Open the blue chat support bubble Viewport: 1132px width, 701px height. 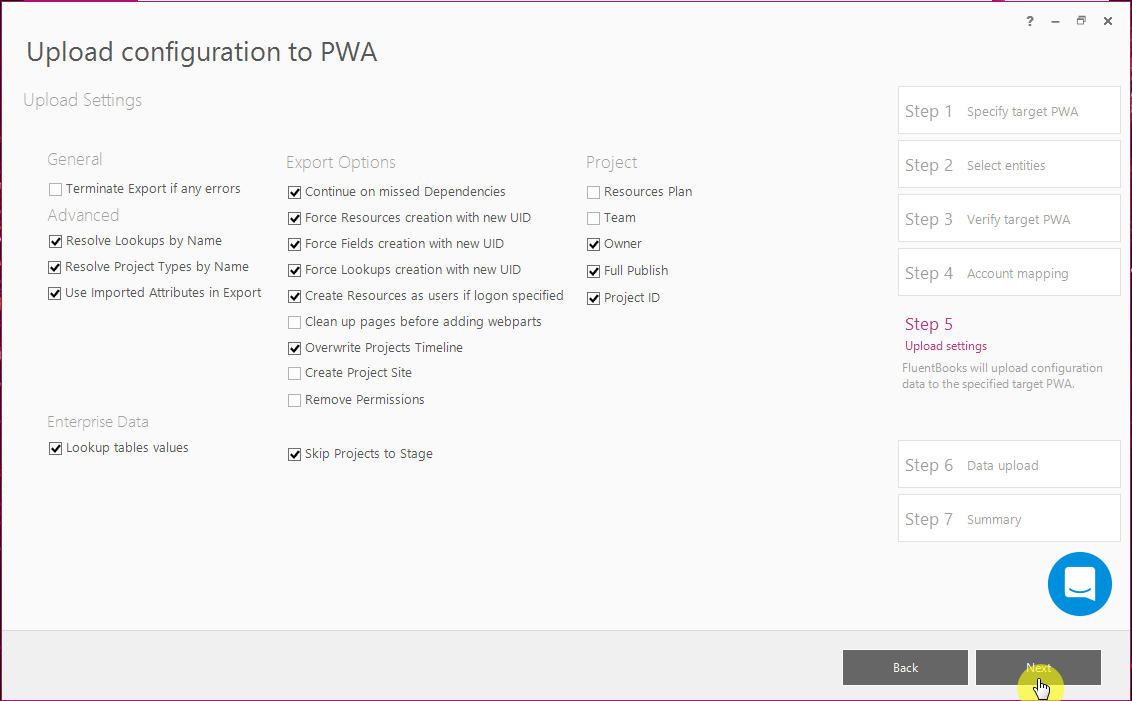point(1079,584)
